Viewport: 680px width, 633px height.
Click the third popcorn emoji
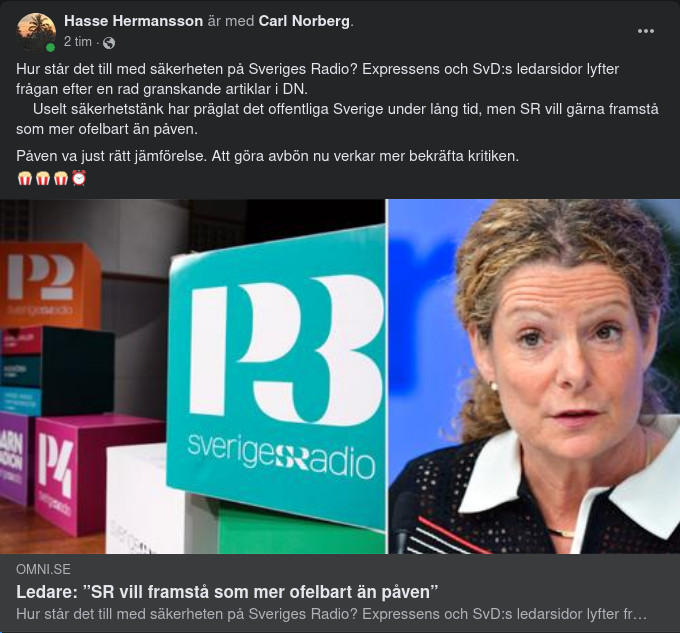tap(61, 178)
